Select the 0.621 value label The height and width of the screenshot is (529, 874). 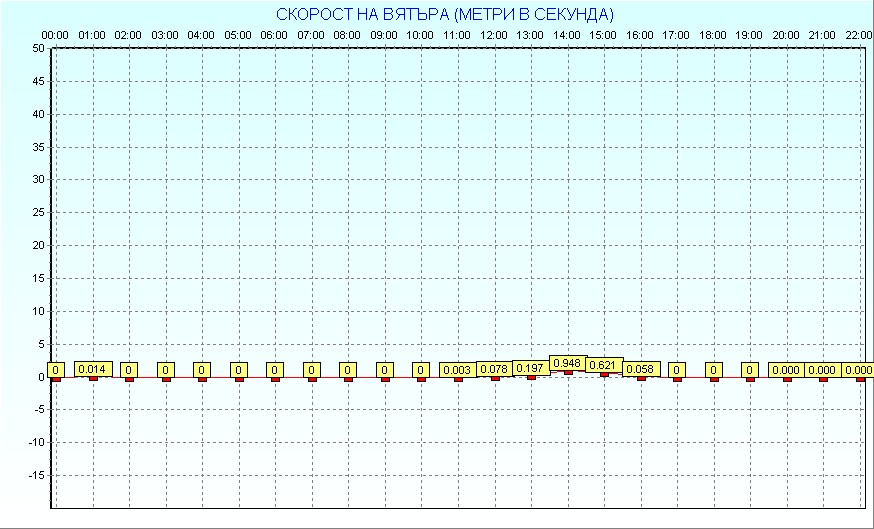[x=604, y=365]
